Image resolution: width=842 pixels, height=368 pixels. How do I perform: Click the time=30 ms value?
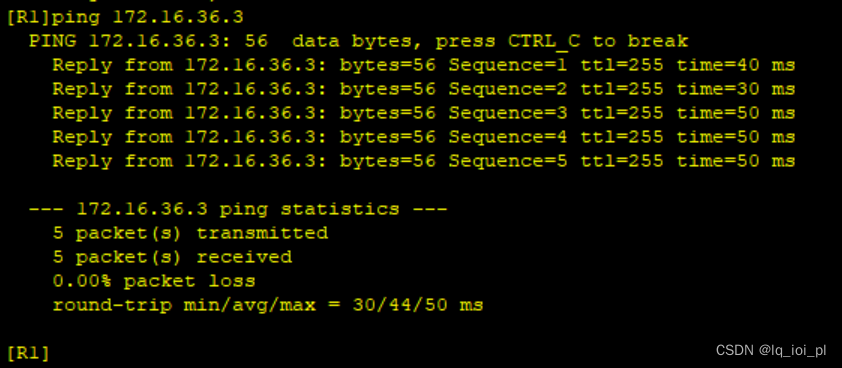(736, 89)
